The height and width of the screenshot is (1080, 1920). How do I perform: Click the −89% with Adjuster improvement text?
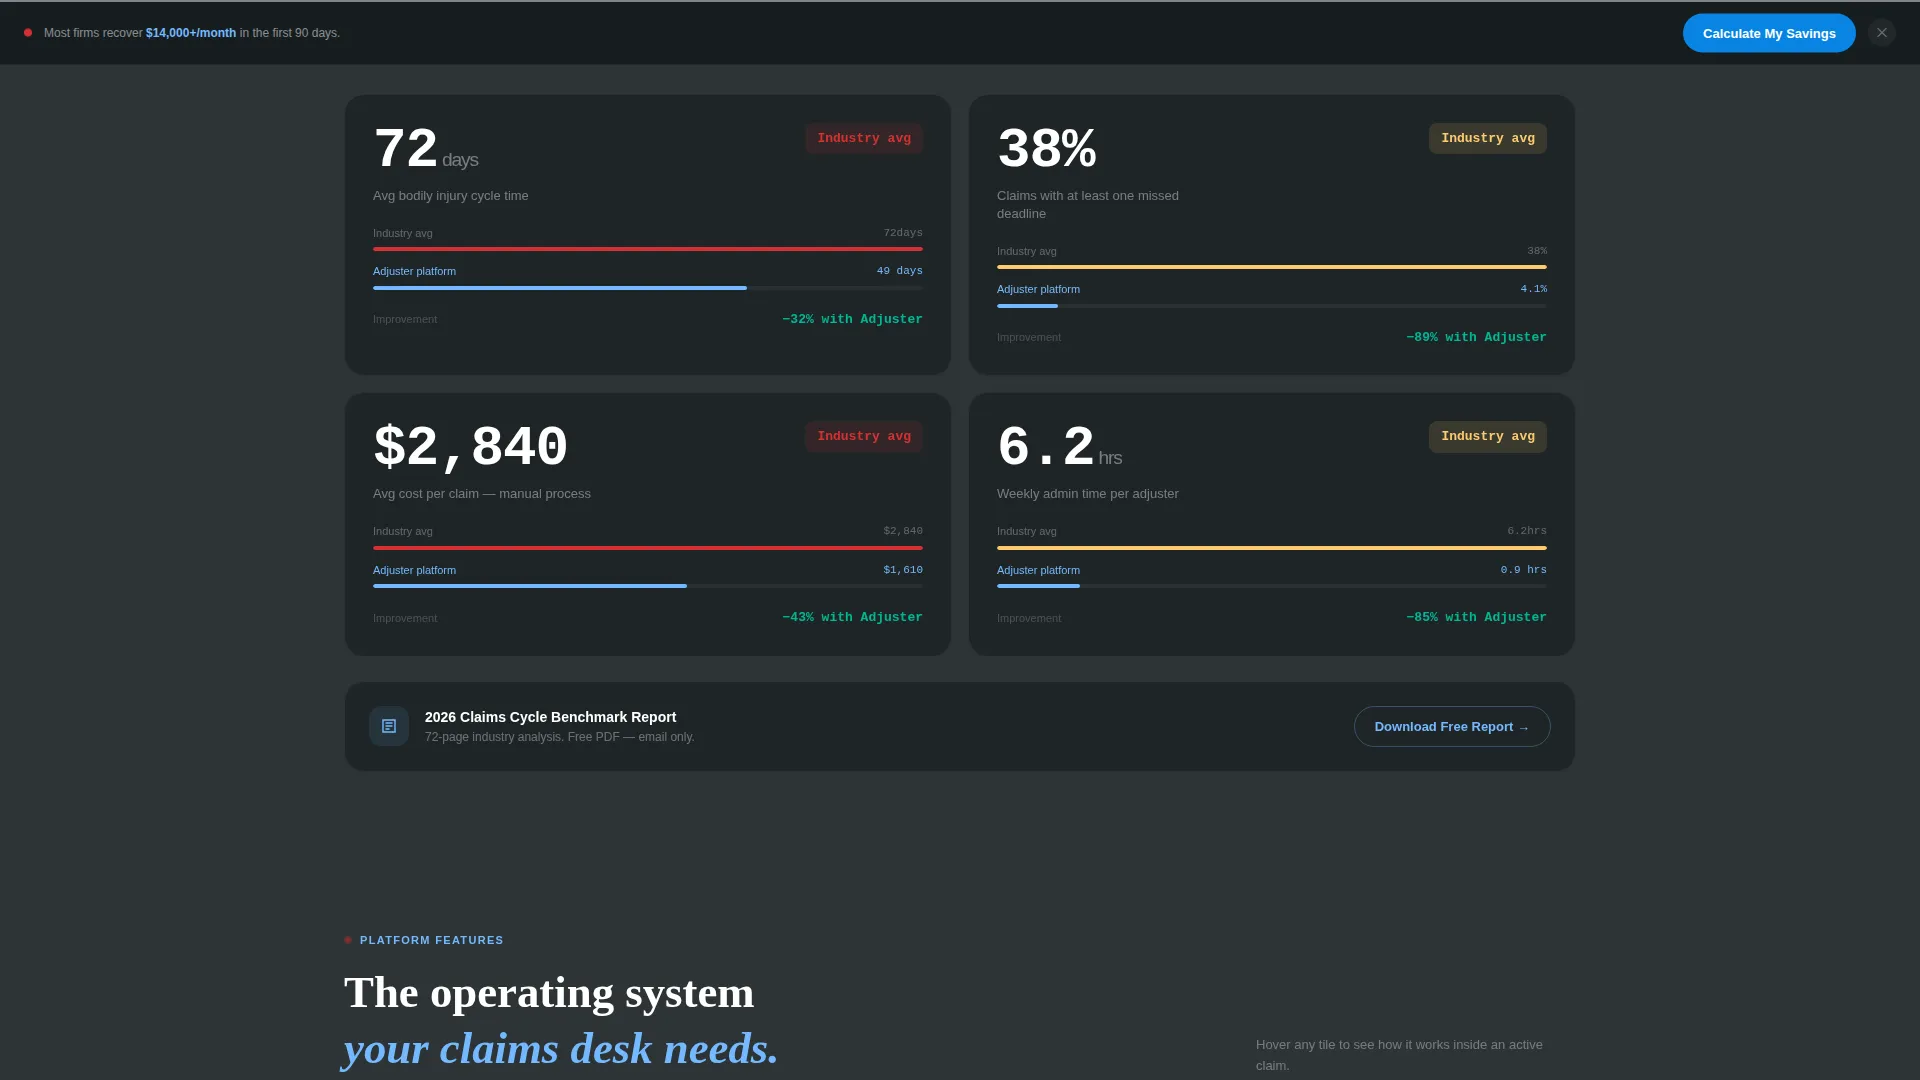(1476, 337)
